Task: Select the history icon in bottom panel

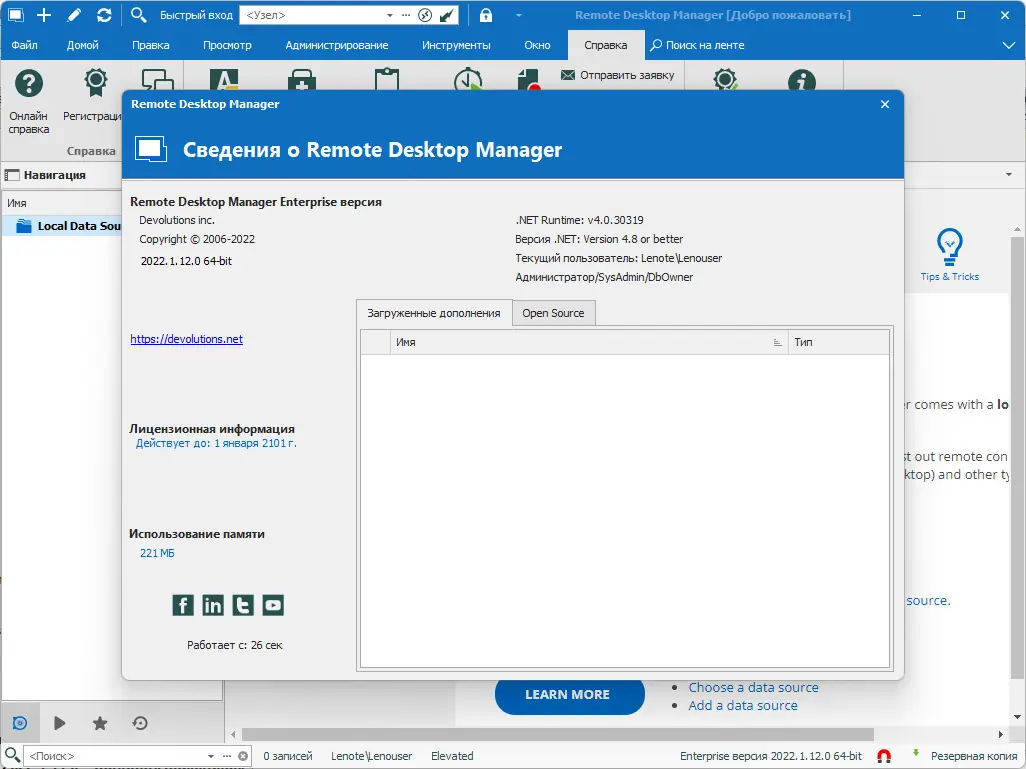Action: (x=140, y=723)
